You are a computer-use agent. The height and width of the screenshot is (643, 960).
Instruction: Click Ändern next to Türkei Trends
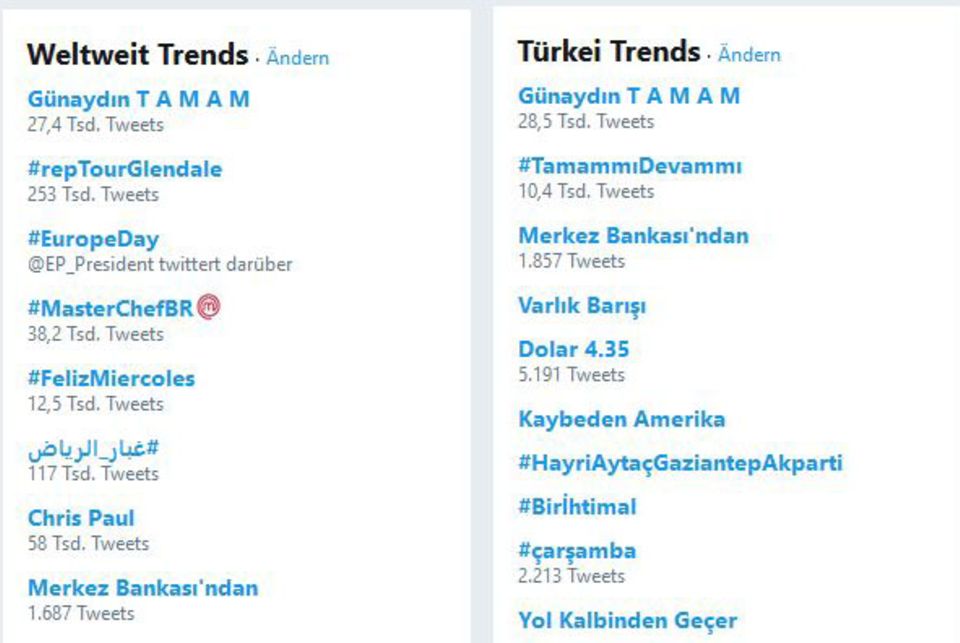[x=749, y=55]
